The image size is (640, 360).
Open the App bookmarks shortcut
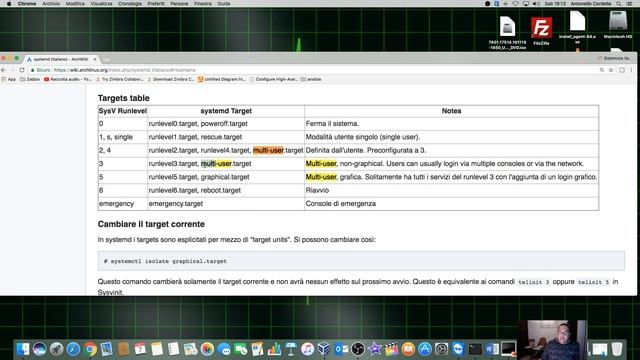[x=9, y=79]
